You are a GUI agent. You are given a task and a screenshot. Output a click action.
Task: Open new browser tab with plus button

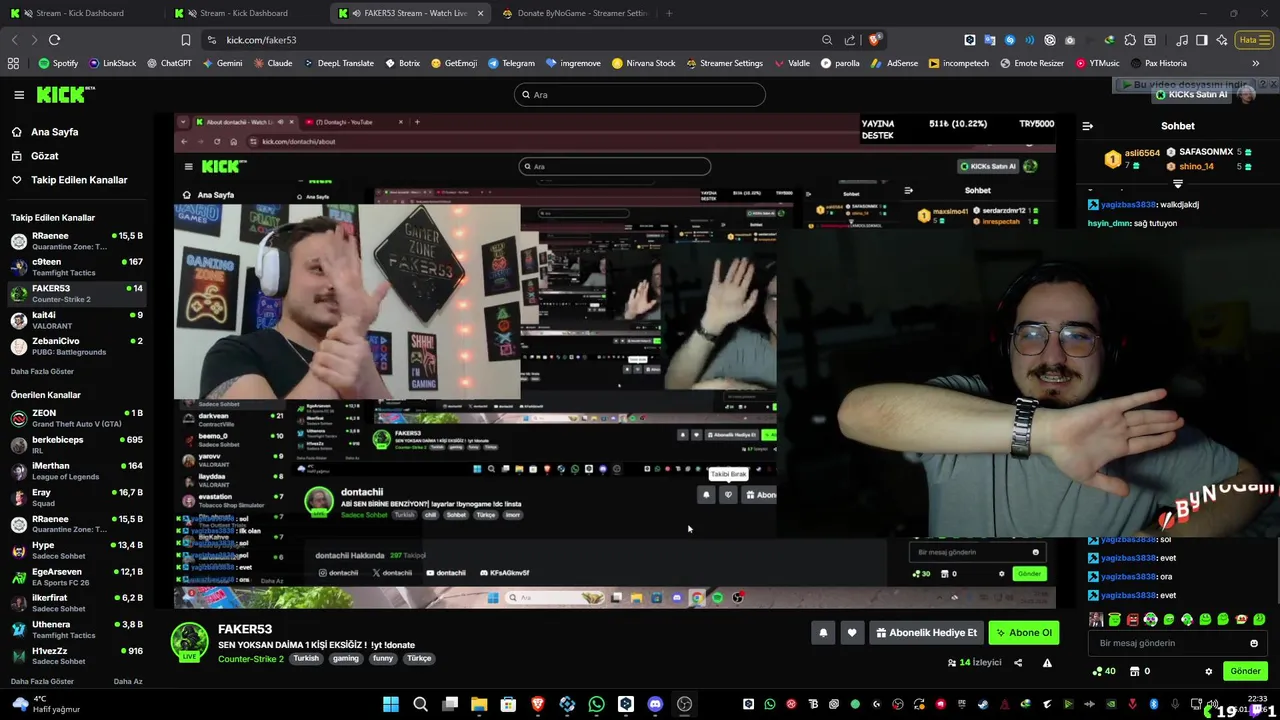point(669,13)
